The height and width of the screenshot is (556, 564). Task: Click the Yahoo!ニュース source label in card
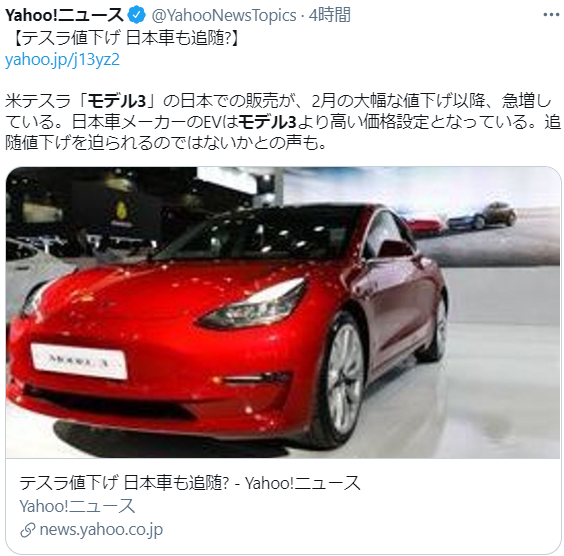pos(77,506)
